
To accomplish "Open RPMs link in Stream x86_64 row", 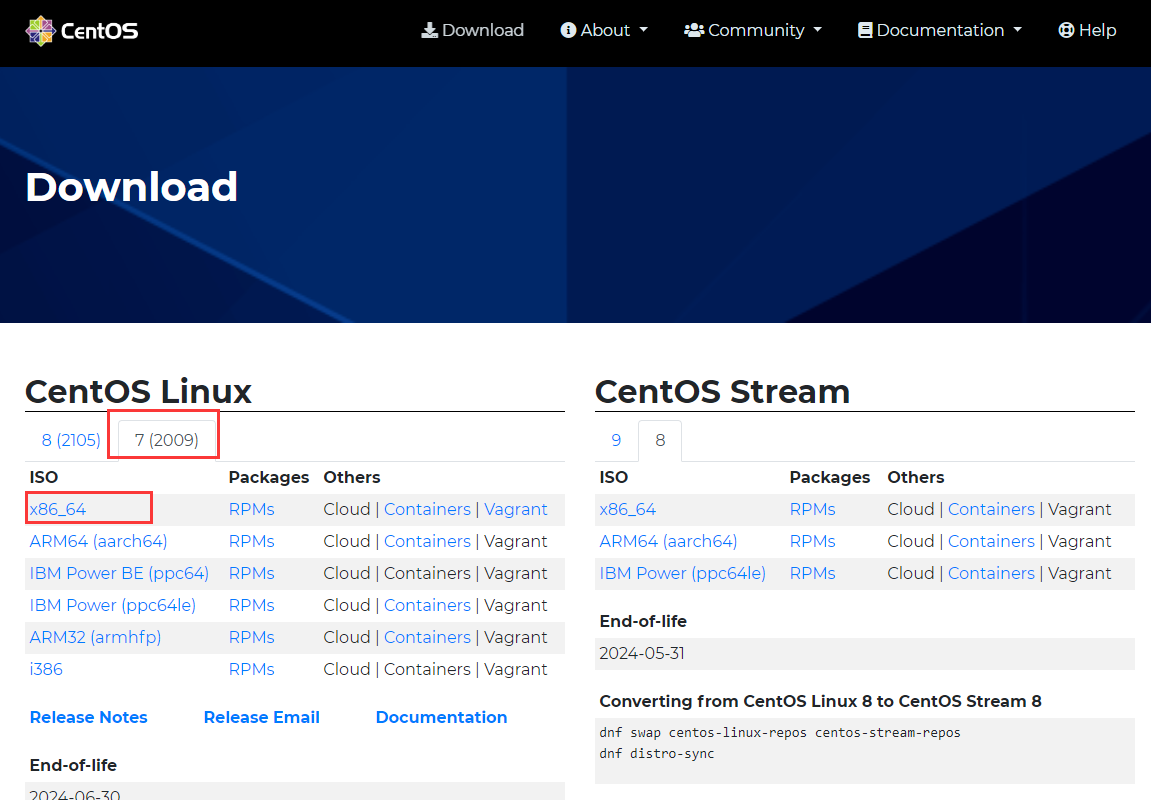I will click(813, 509).
